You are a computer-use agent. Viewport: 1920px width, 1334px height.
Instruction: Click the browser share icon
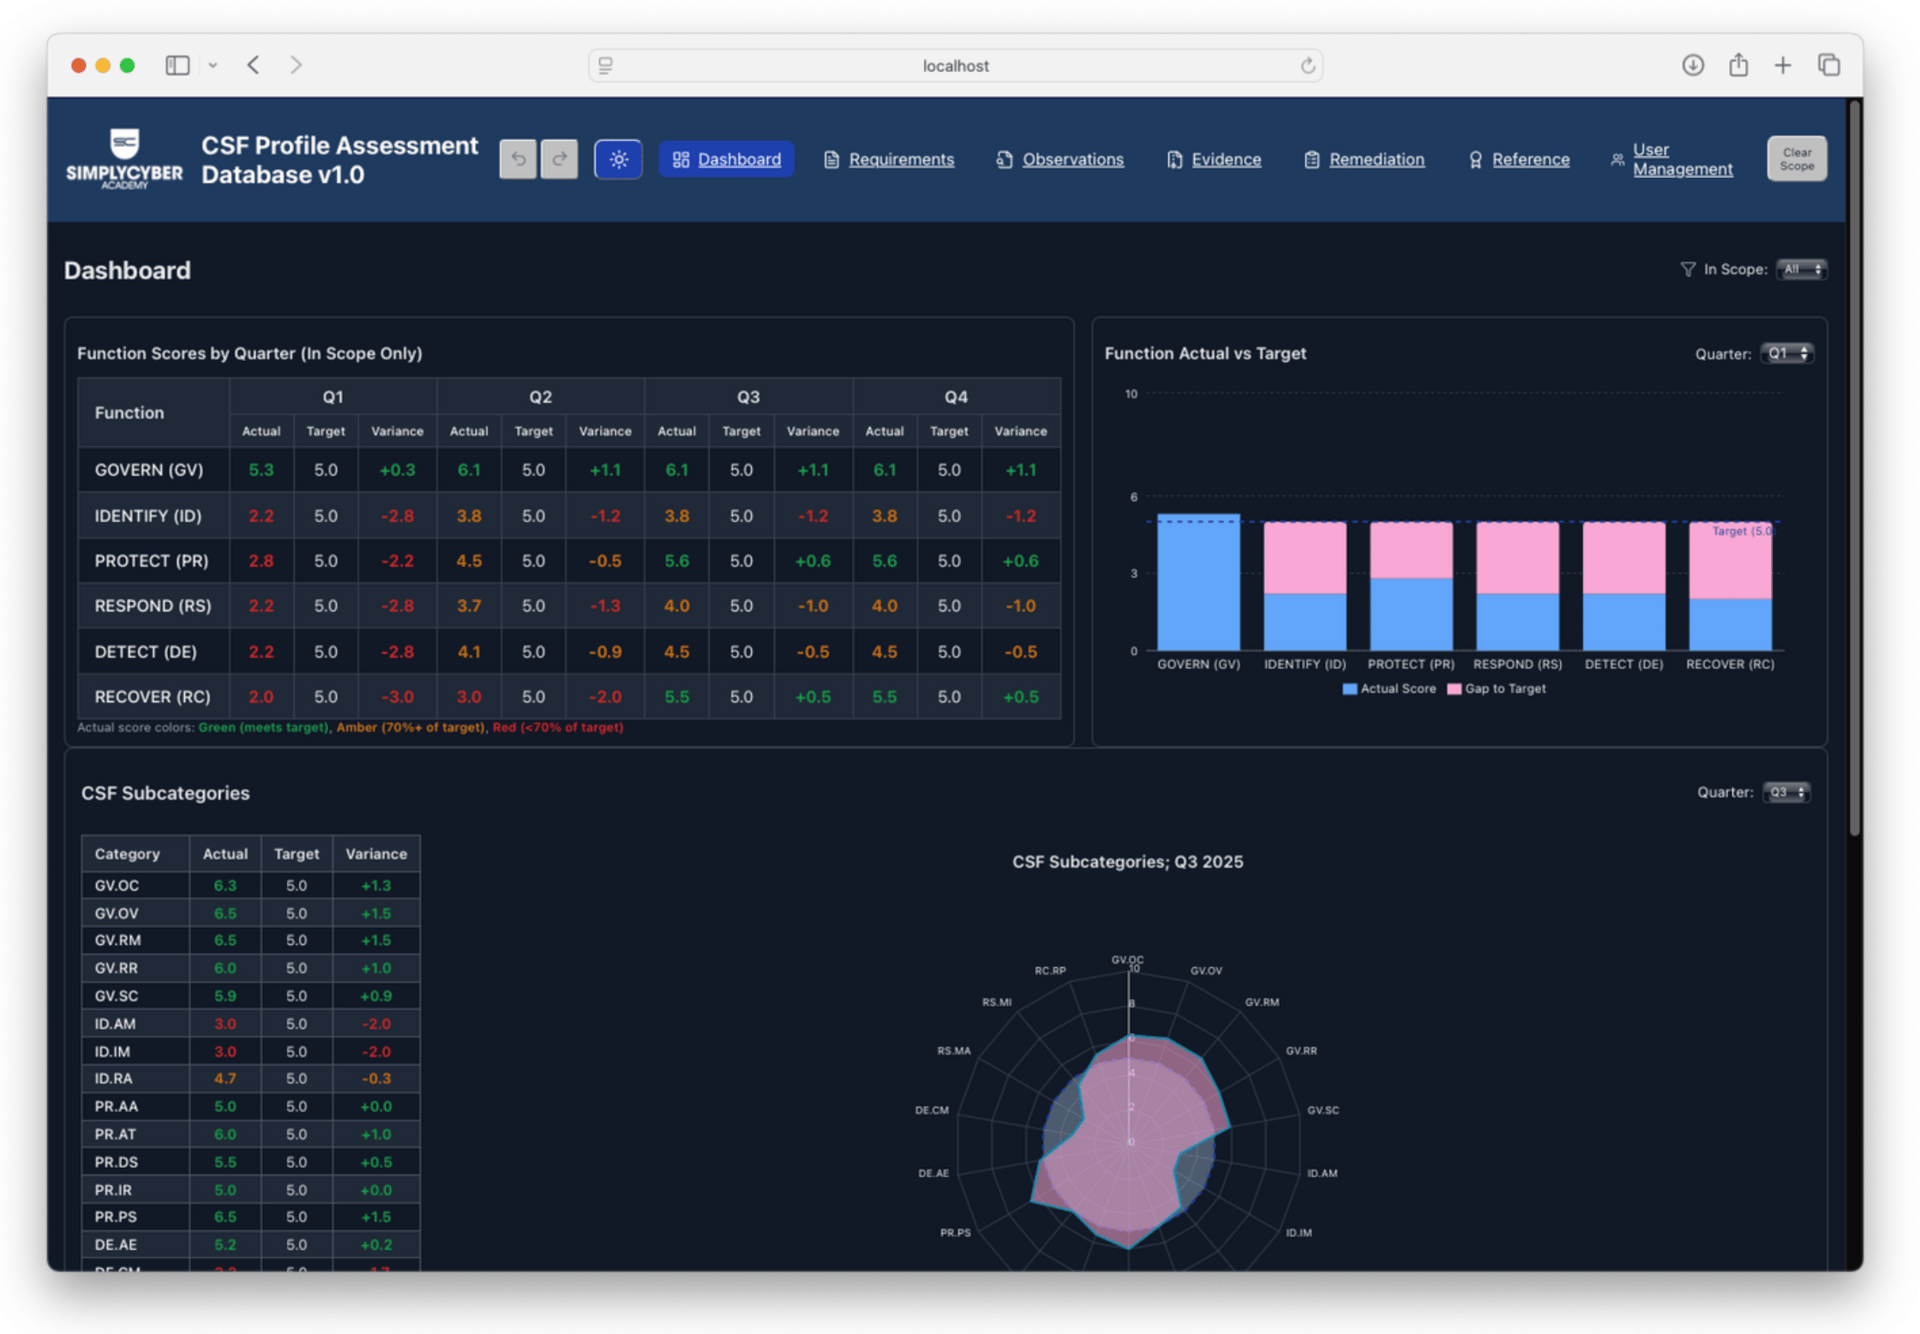pyautogui.click(x=1738, y=65)
